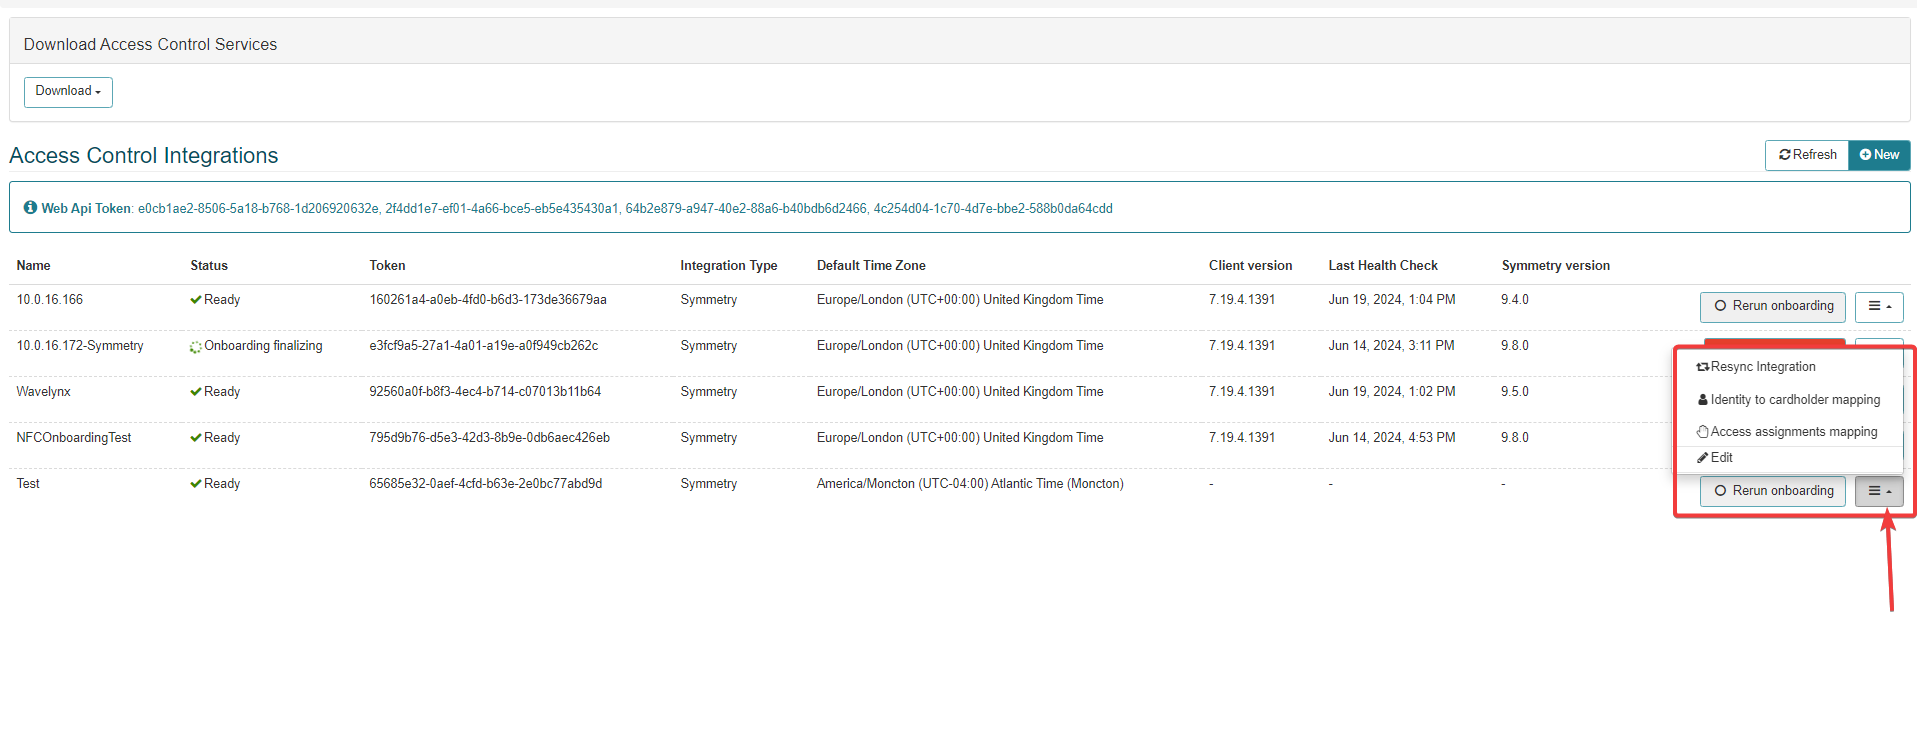
Task: Click the hand icon for Access assignments
Action: point(1702,432)
